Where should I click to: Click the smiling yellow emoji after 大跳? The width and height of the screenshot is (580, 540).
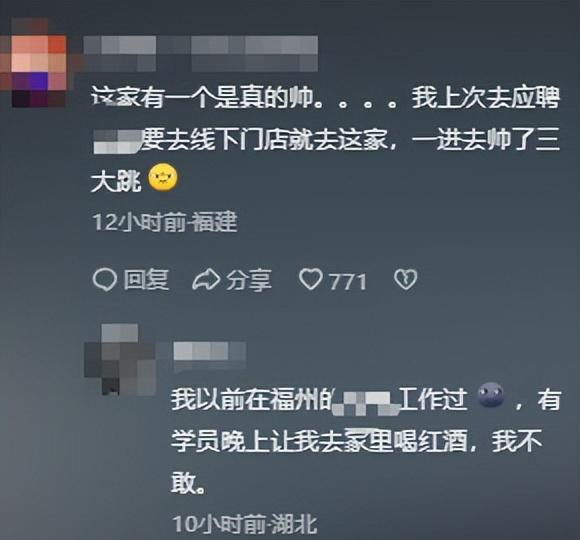point(163,177)
